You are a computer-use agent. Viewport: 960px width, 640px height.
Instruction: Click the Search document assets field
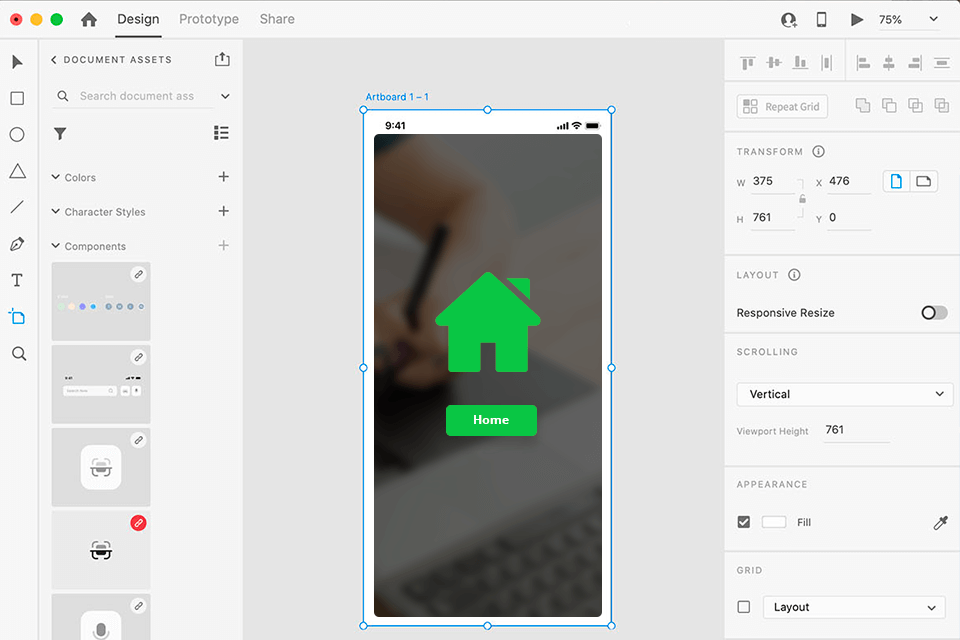tap(137, 96)
